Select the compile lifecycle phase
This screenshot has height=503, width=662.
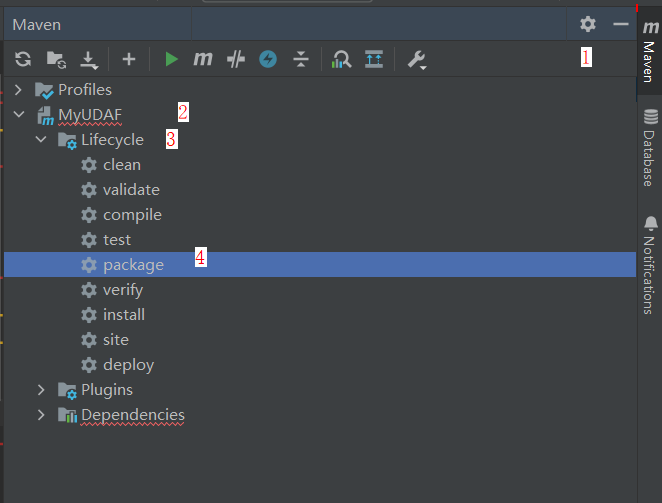coord(132,215)
